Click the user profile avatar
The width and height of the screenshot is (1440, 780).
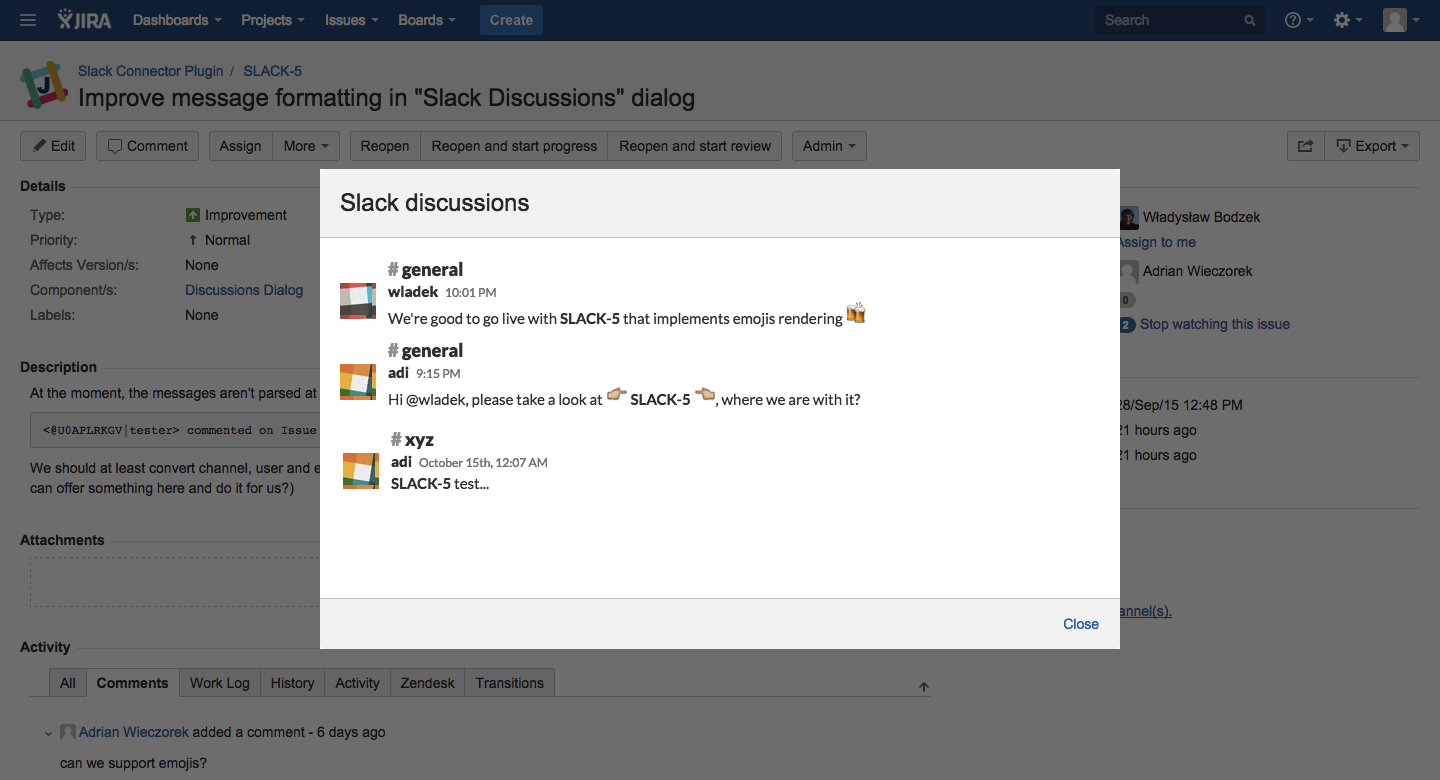pos(1400,20)
